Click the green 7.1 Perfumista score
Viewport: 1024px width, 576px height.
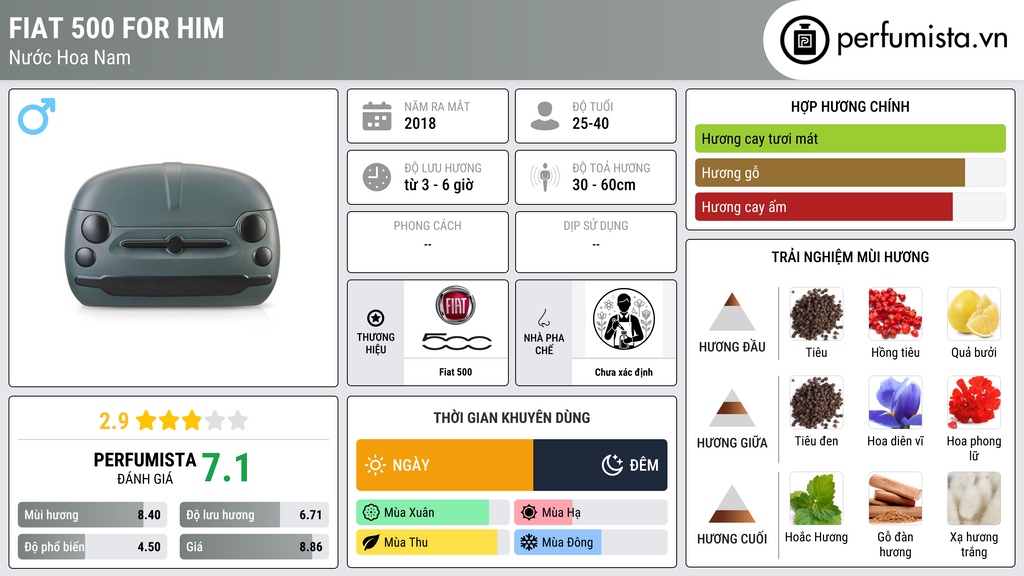(x=225, y=468)
